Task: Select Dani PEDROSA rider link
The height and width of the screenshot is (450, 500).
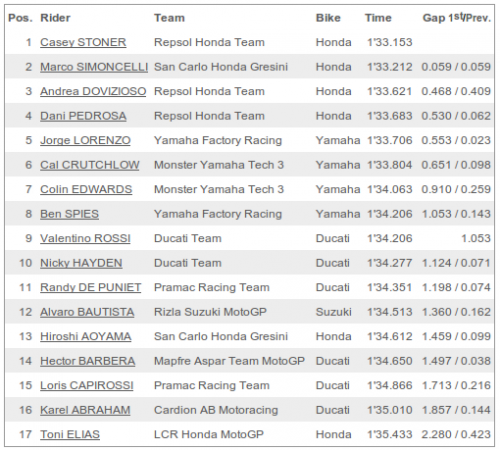Action: (x=83, y=116)
